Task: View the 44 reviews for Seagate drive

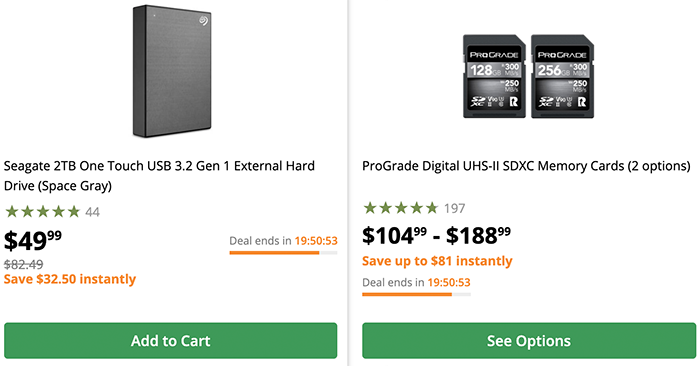Action: [x=92, y=212]
